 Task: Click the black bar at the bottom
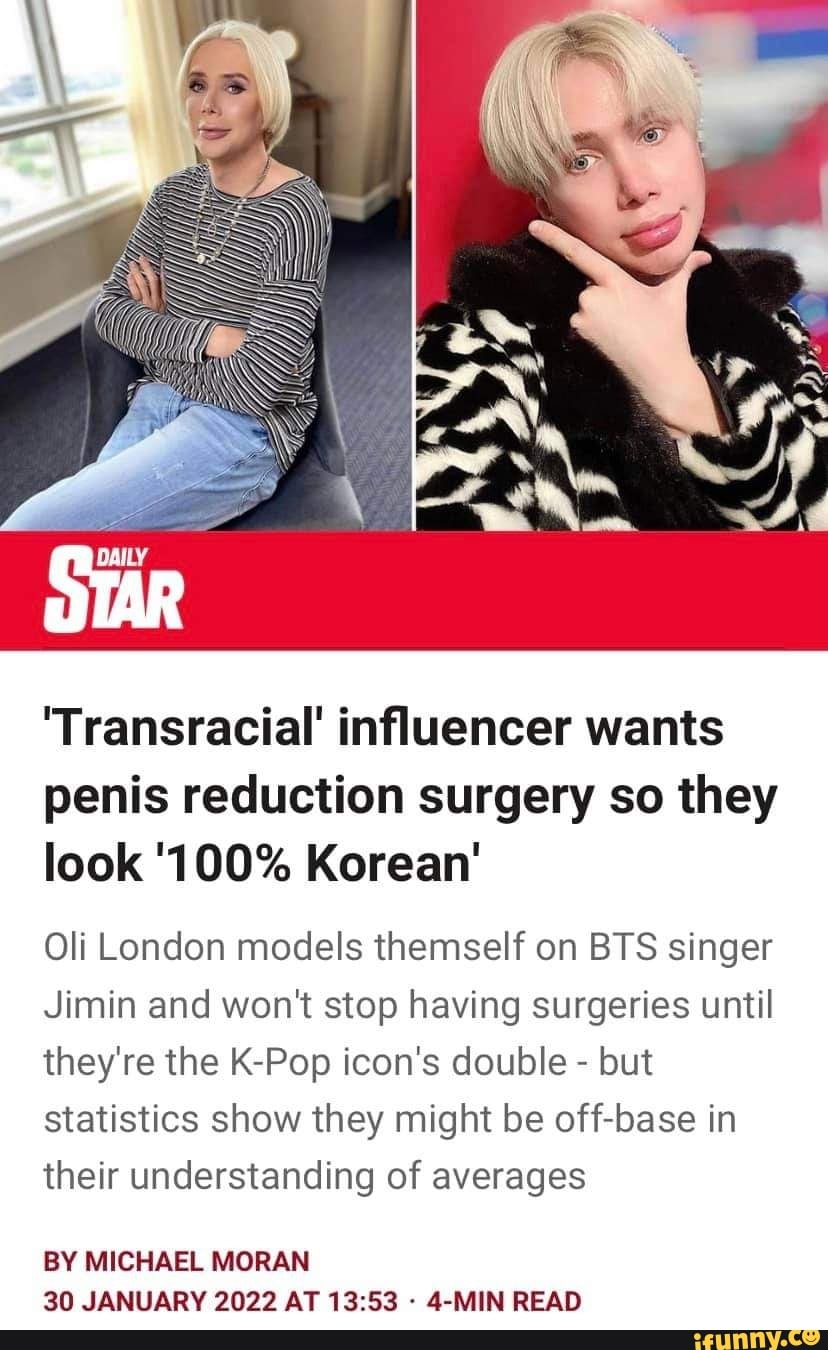pyautogui.click(x=414, y=1340)
